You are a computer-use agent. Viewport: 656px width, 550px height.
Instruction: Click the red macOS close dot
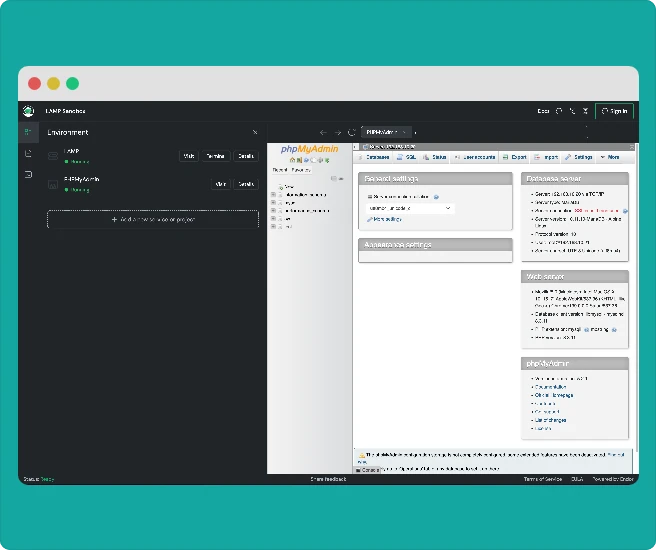click(x=35, y=84)
